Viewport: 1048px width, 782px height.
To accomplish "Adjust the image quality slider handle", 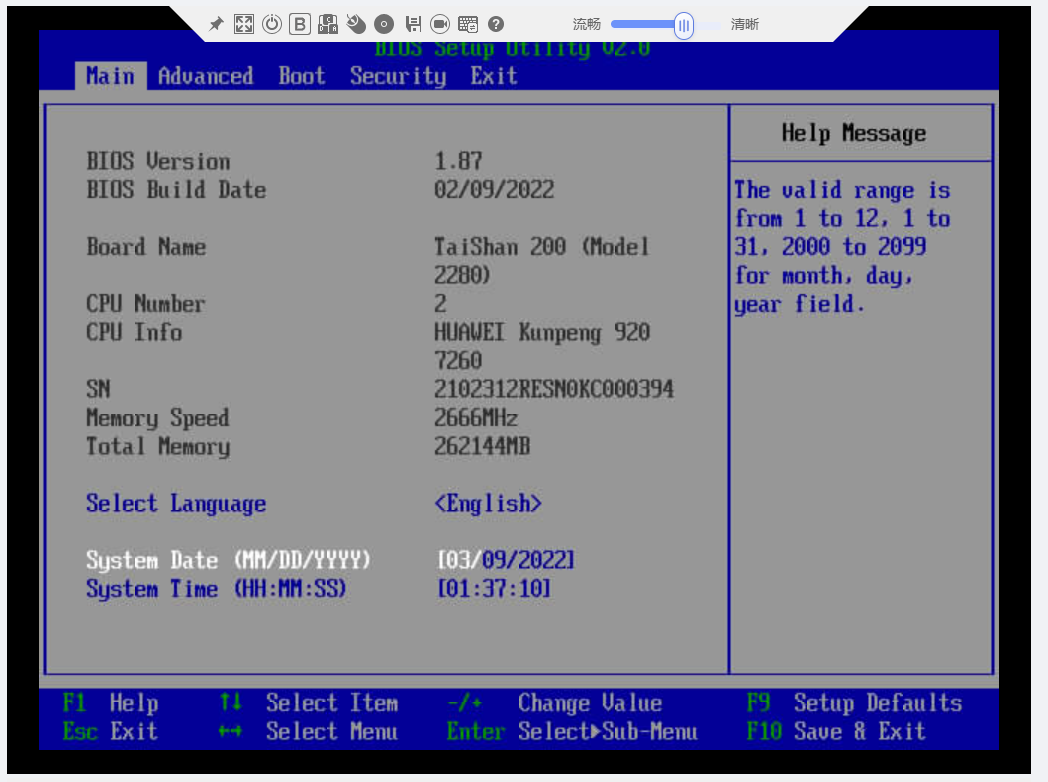I will click(x=684, y=25).
